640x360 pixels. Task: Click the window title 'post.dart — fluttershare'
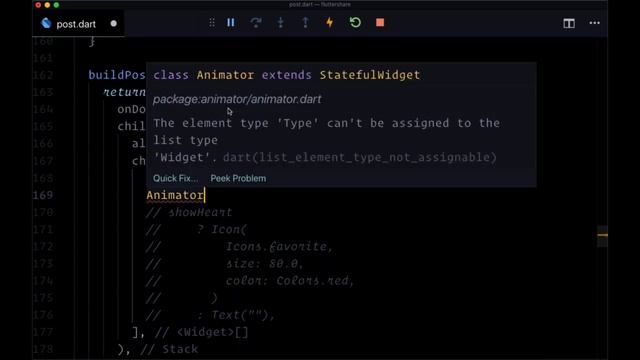coord(320,4)
